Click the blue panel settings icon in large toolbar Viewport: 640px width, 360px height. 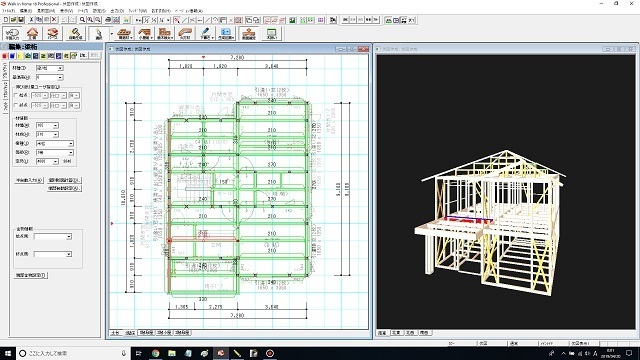[226, 33]
